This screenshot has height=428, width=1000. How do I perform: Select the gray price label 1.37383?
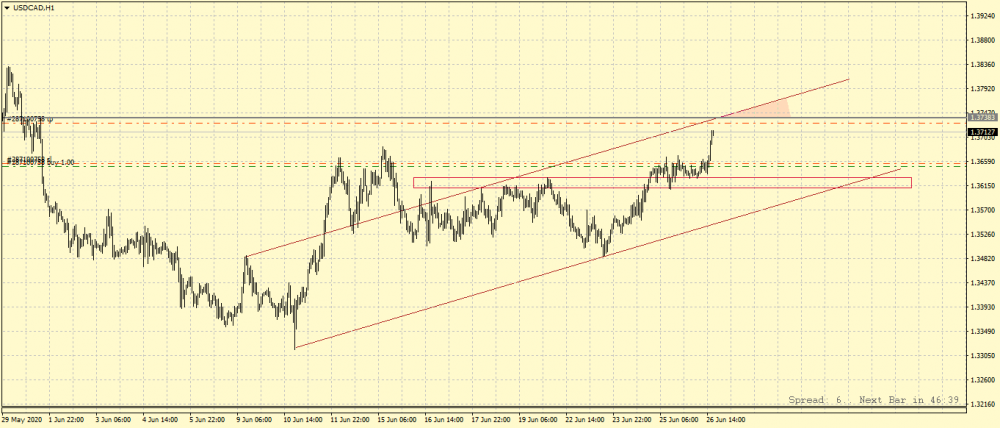tap(983, 118)
